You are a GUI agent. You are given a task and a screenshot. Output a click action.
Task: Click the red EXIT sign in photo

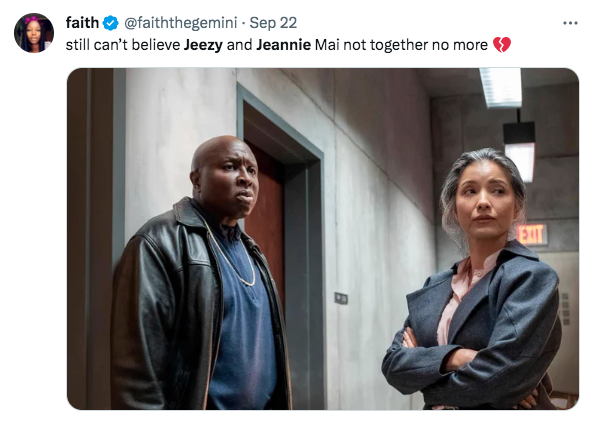532,234
